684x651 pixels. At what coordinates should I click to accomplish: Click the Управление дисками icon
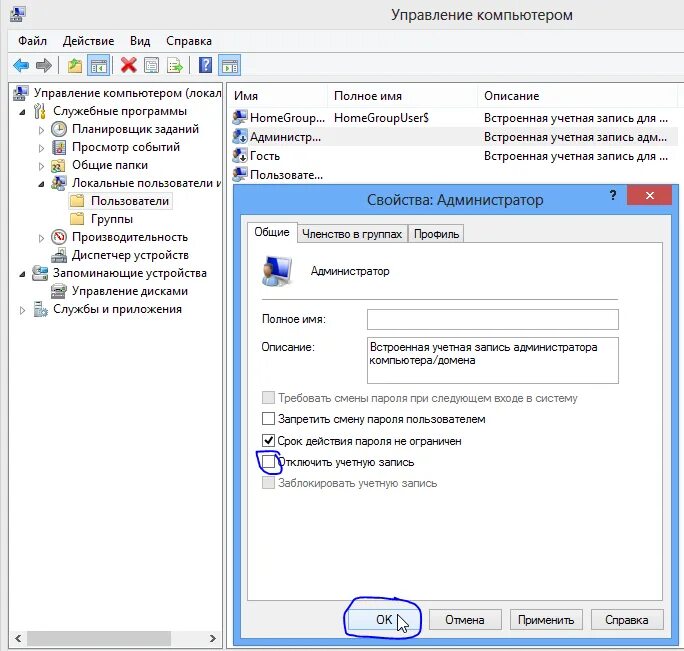(59, 291)
